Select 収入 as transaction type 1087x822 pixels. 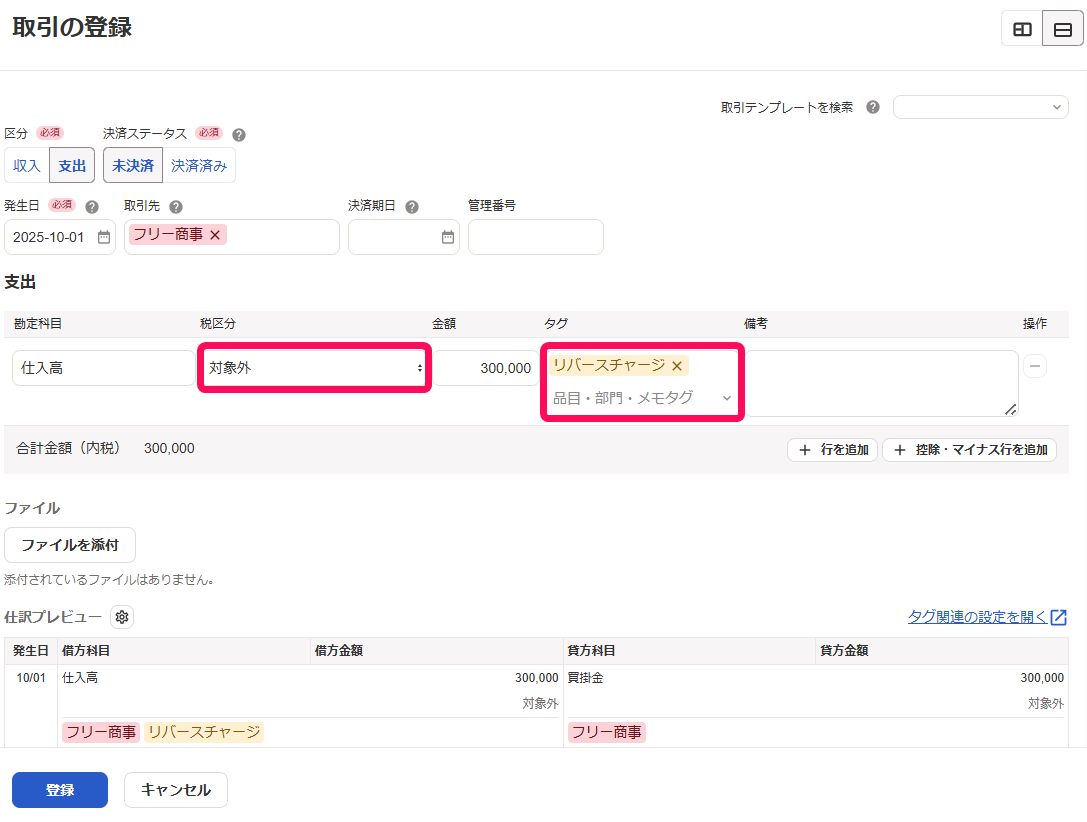coord(27,166)
